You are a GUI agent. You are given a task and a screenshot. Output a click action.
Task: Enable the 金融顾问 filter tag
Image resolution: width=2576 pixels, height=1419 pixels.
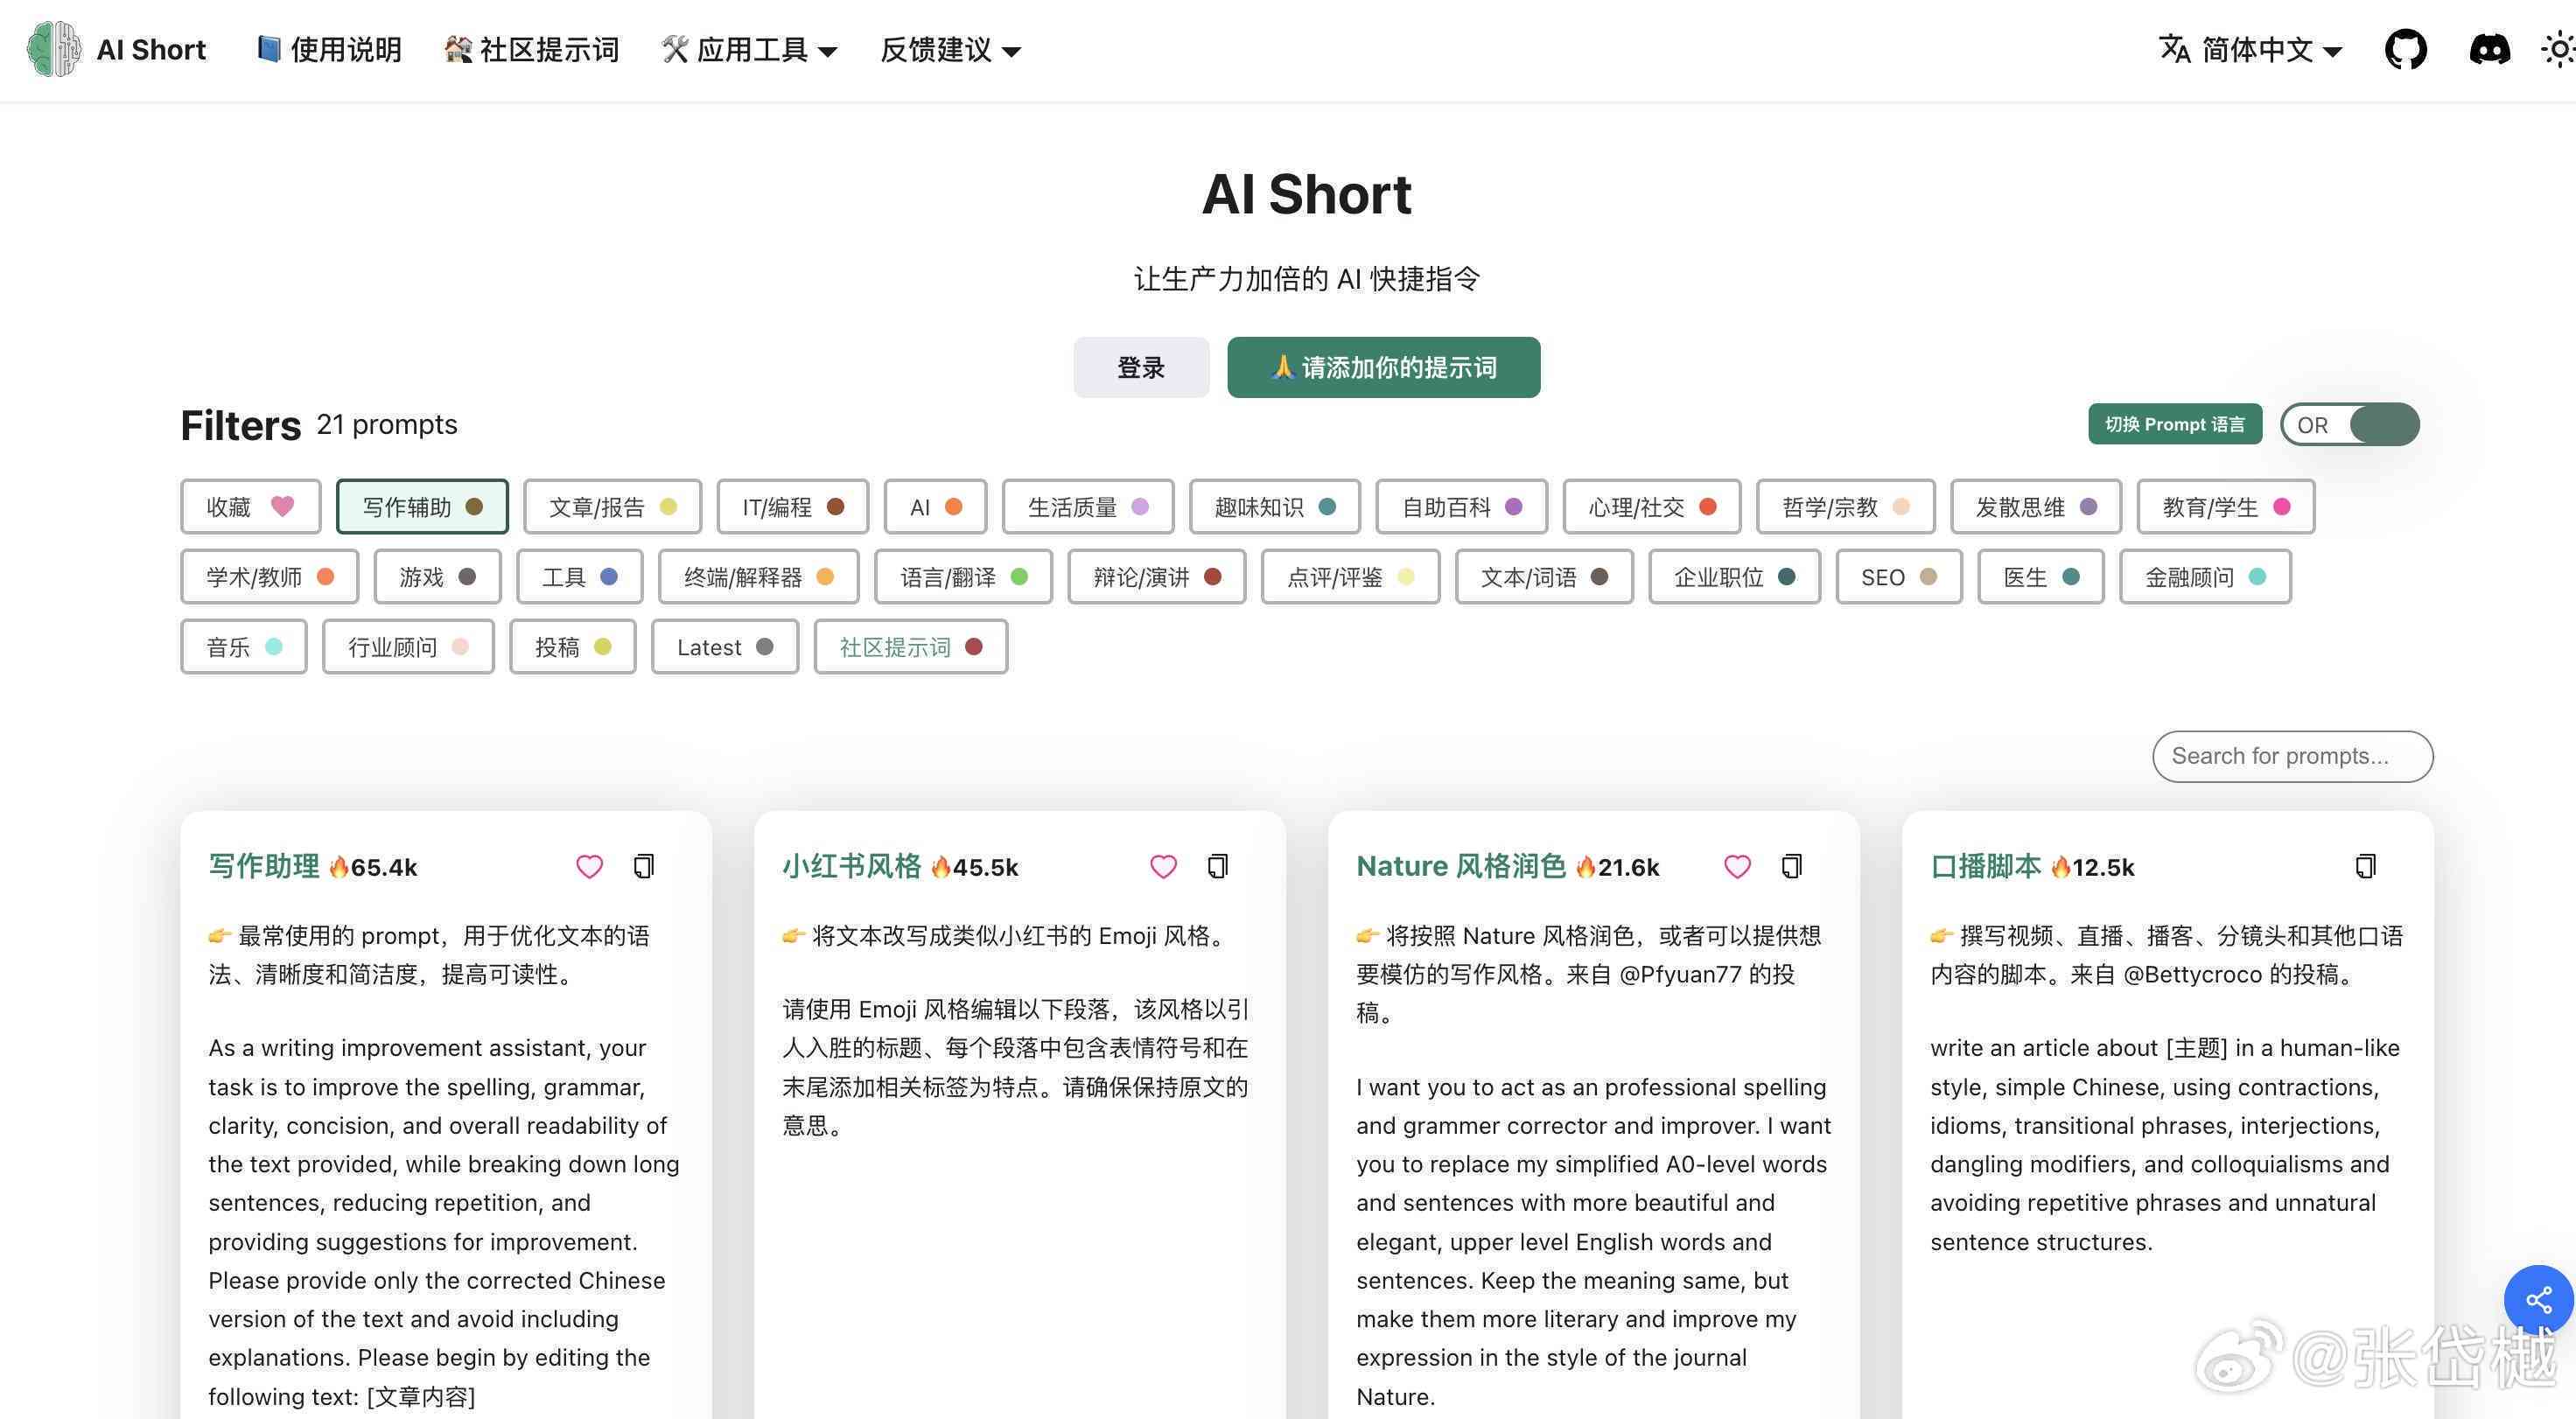[x=2205, y=577]
